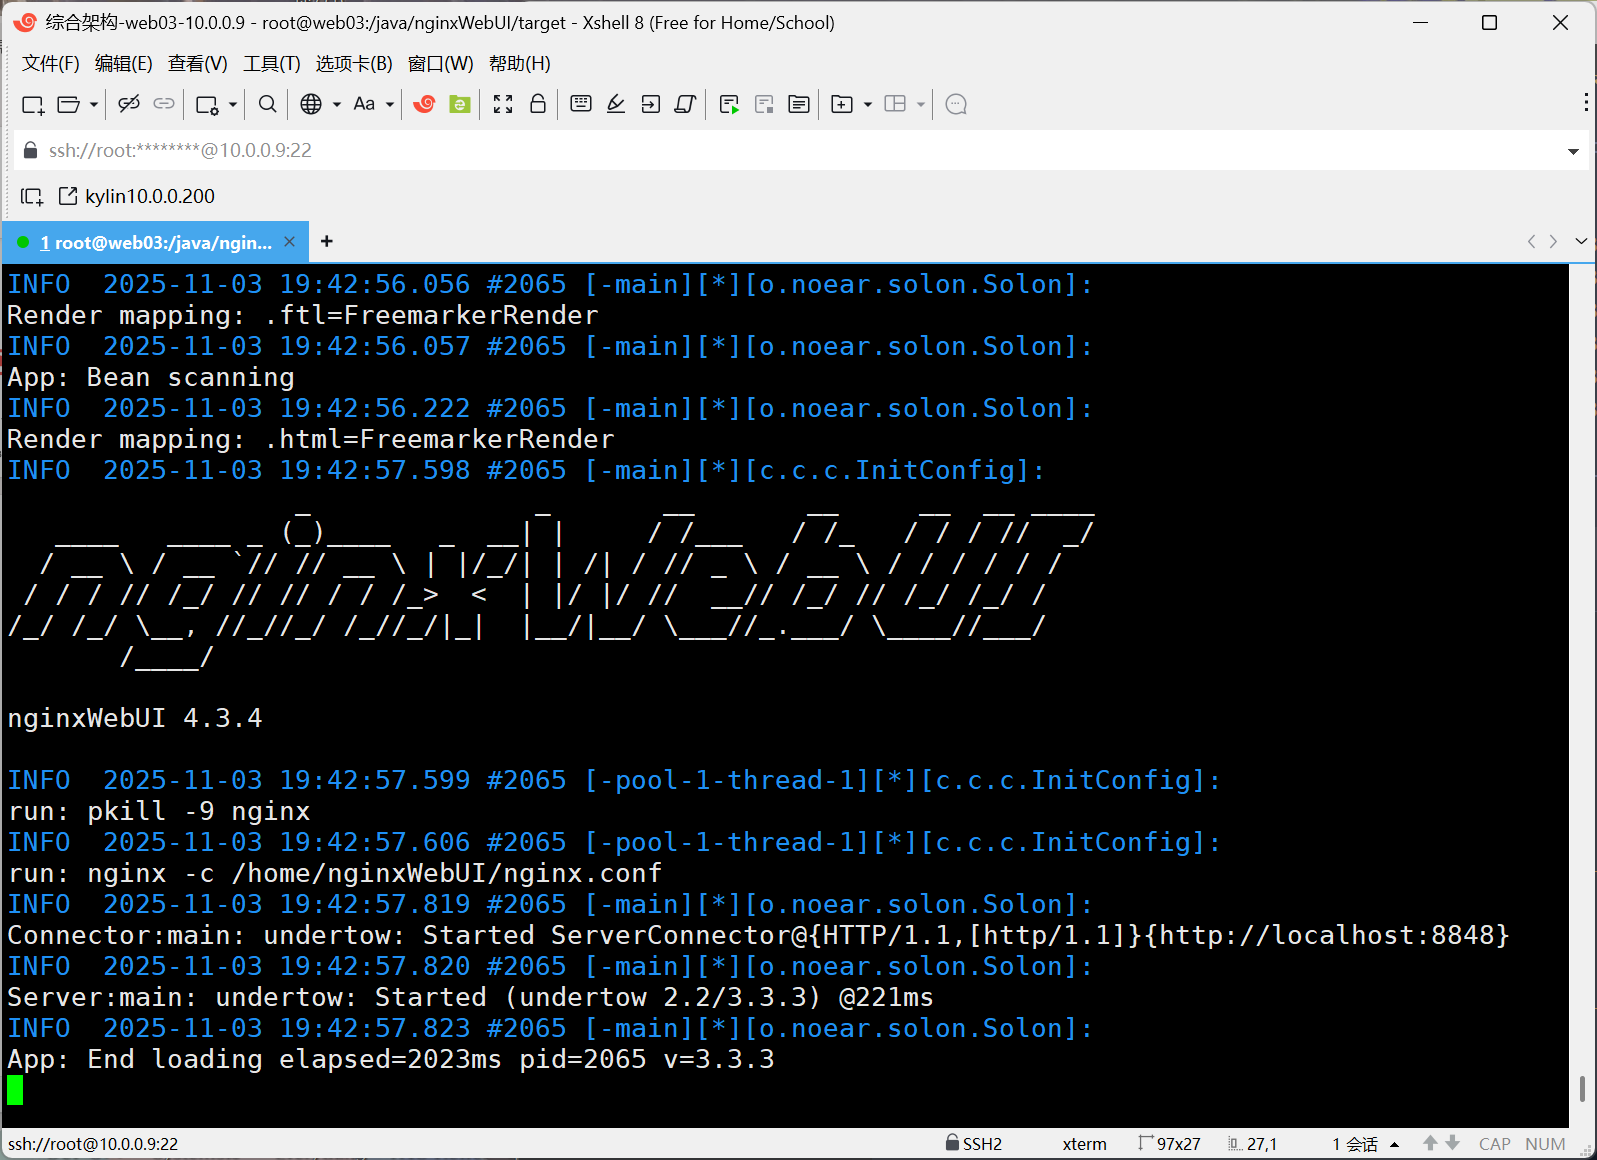Screen dimensions: 1597x1160
Task: Open the 工具(T) menu
Action: coord(272,64)
